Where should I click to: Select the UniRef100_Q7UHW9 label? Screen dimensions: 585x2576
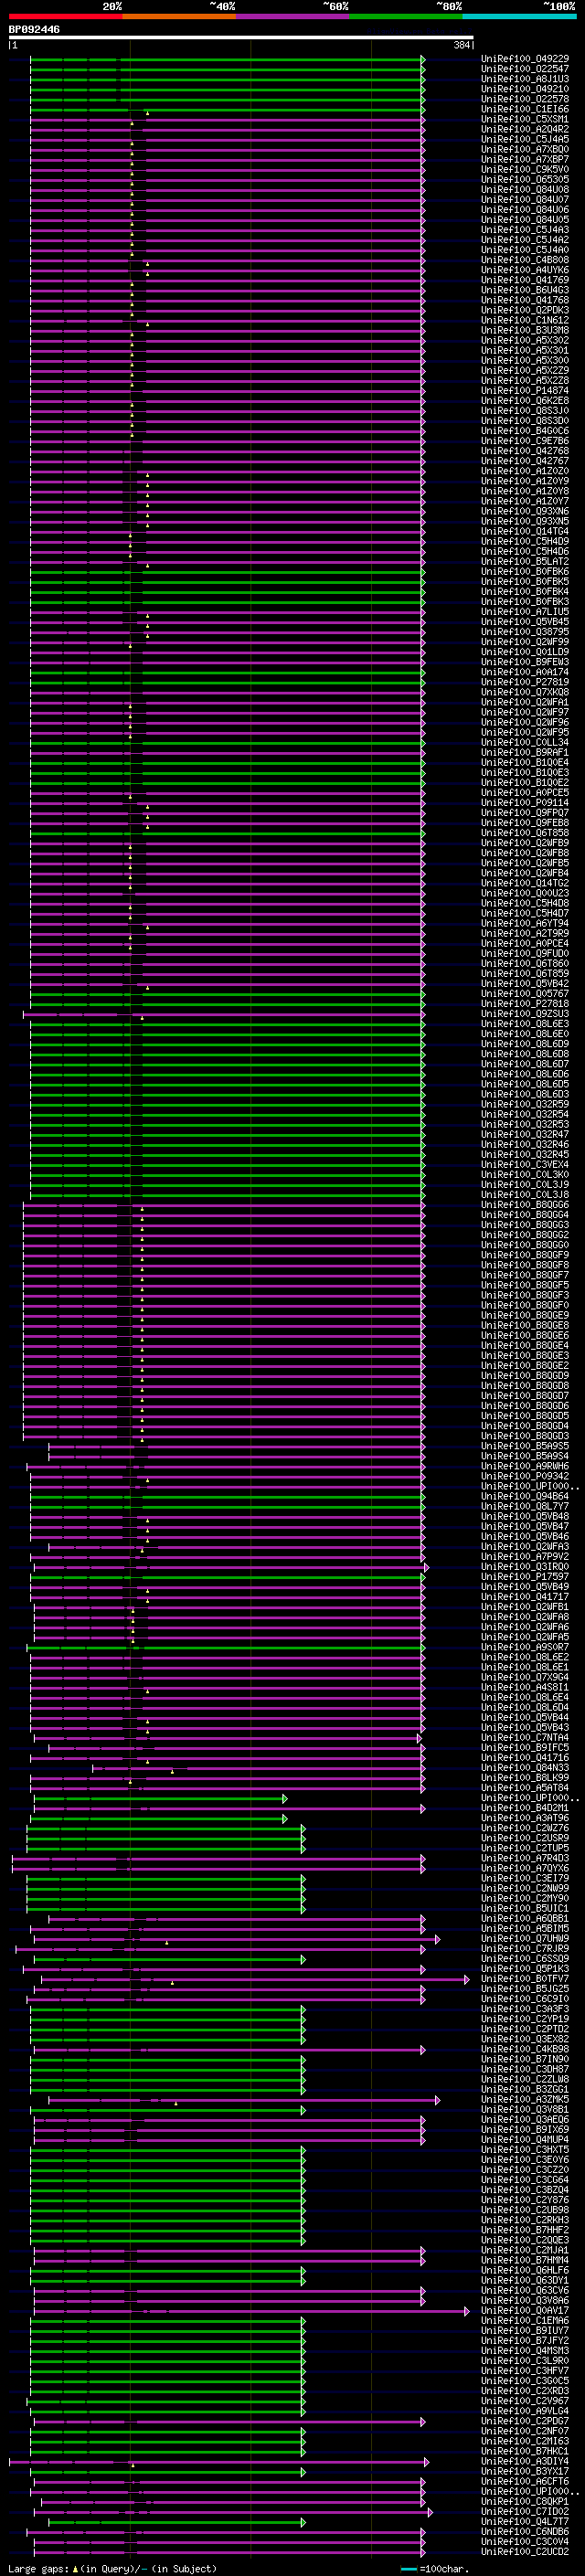coord(525,1938)
